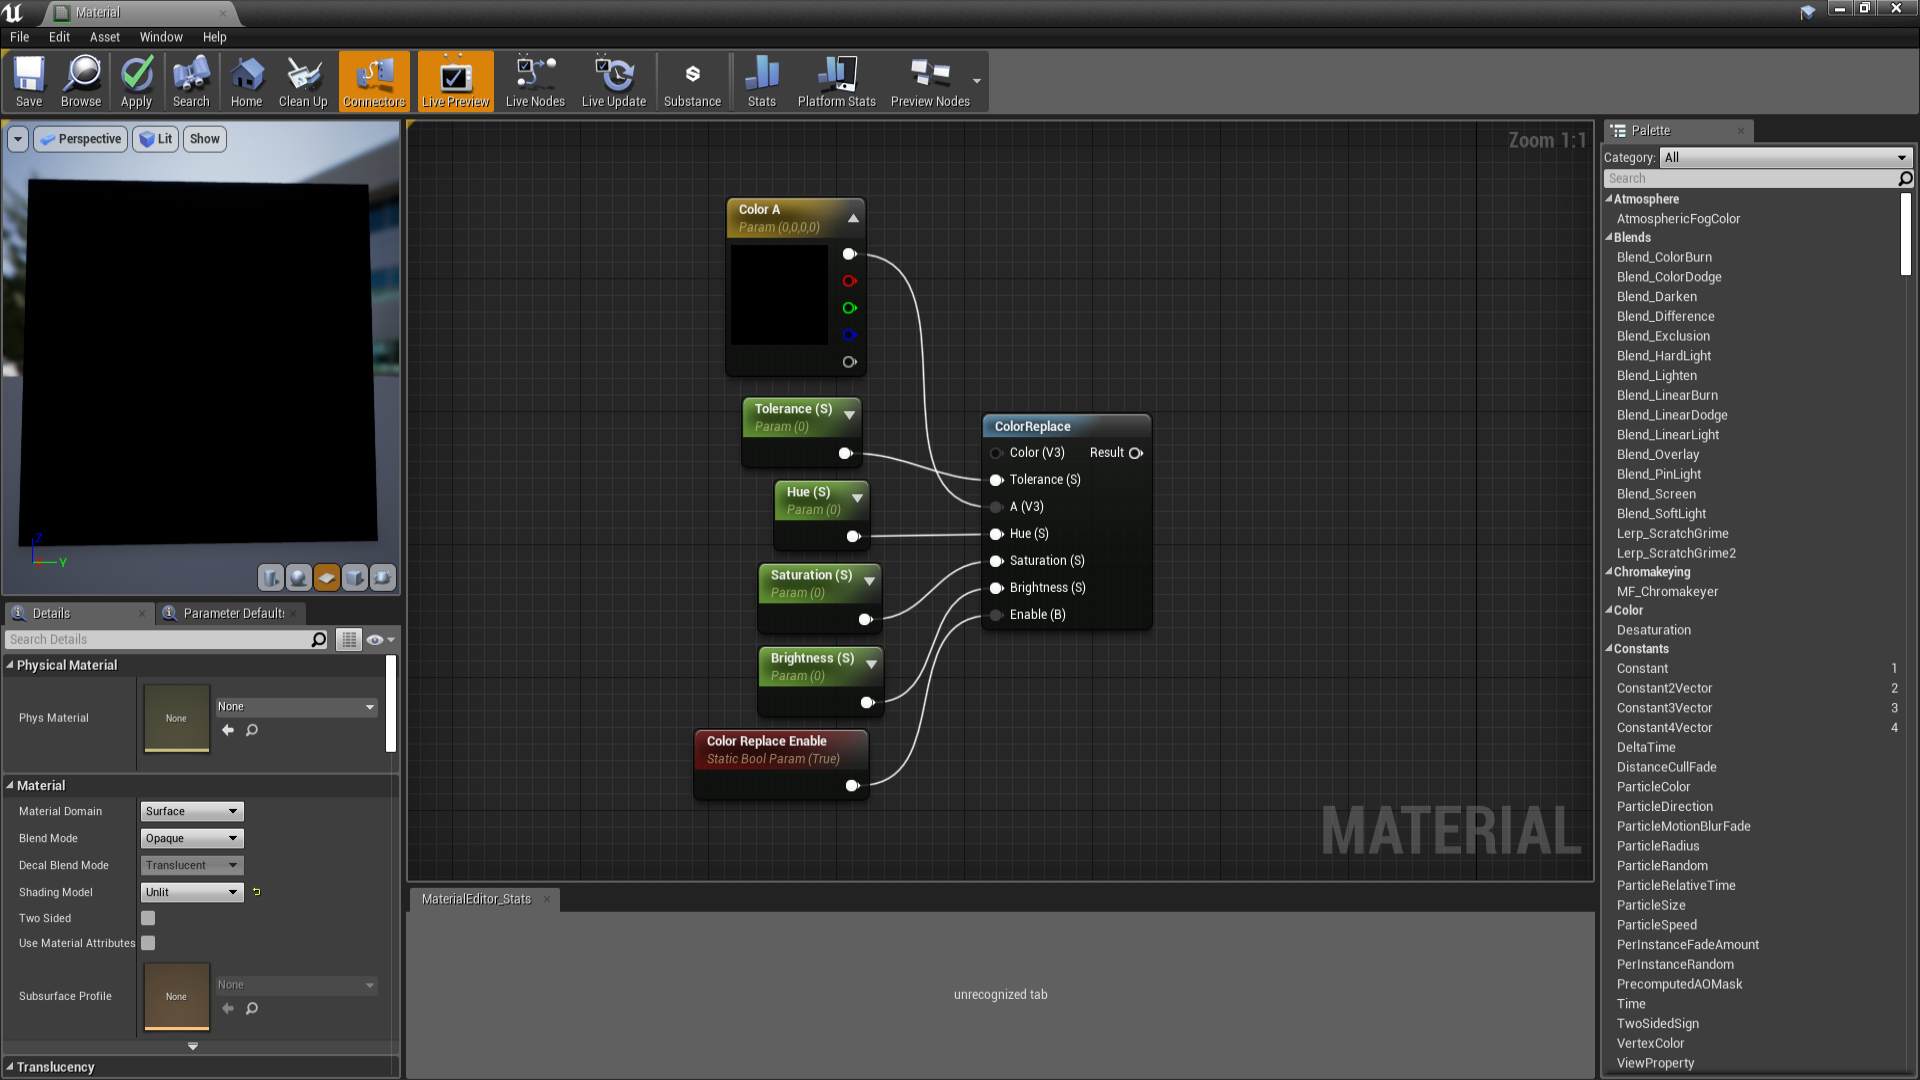Check Use Material Attributes

pyautogui.click(x=147, y=942)
